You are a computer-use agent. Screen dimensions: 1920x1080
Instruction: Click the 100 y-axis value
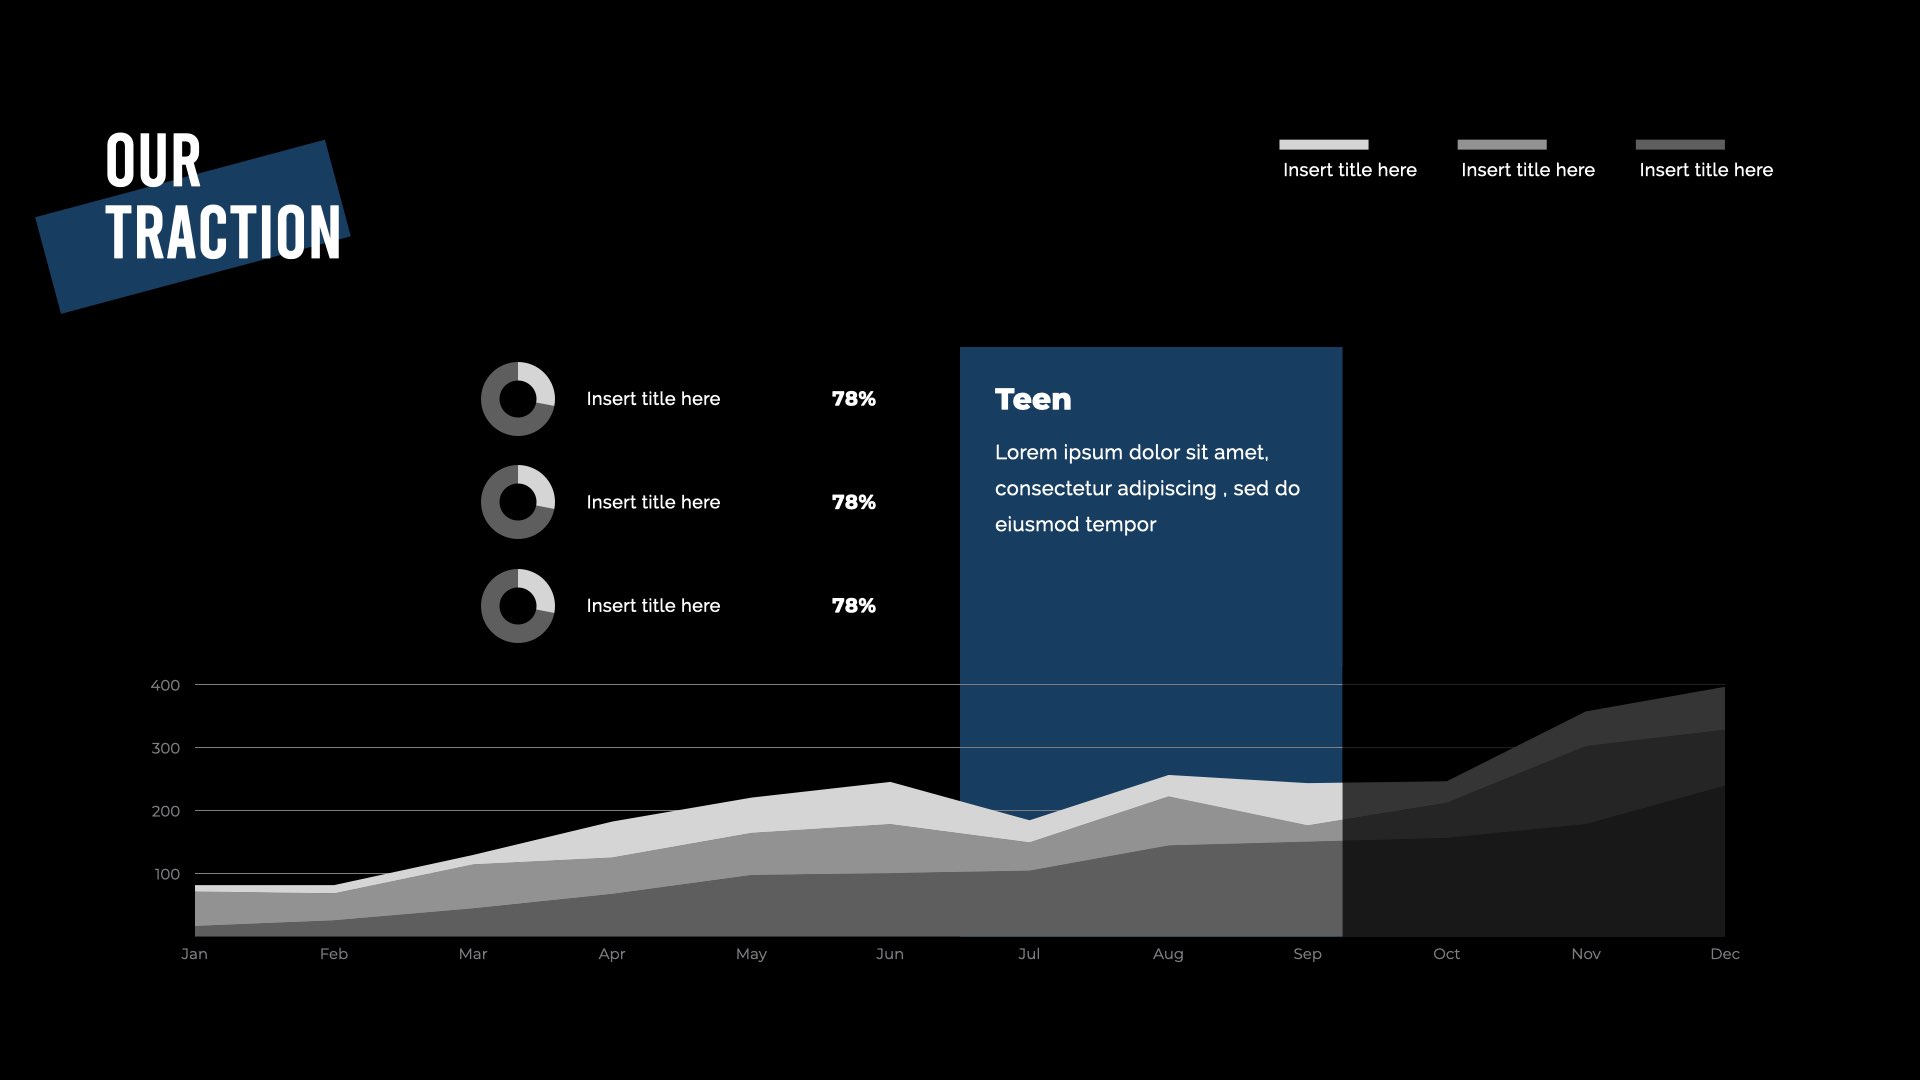pyautogui.click(x=167, y=874)
